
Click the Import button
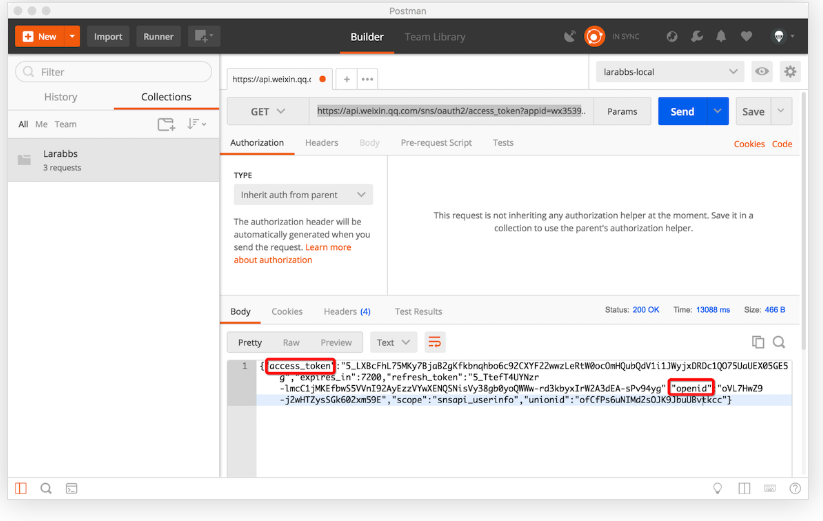(108, 37)
